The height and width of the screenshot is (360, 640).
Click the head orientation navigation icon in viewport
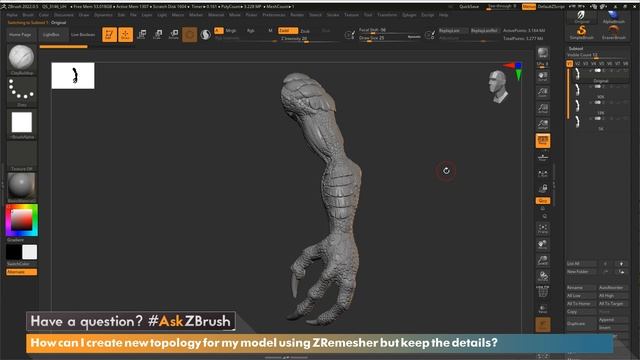click(498, 86)
